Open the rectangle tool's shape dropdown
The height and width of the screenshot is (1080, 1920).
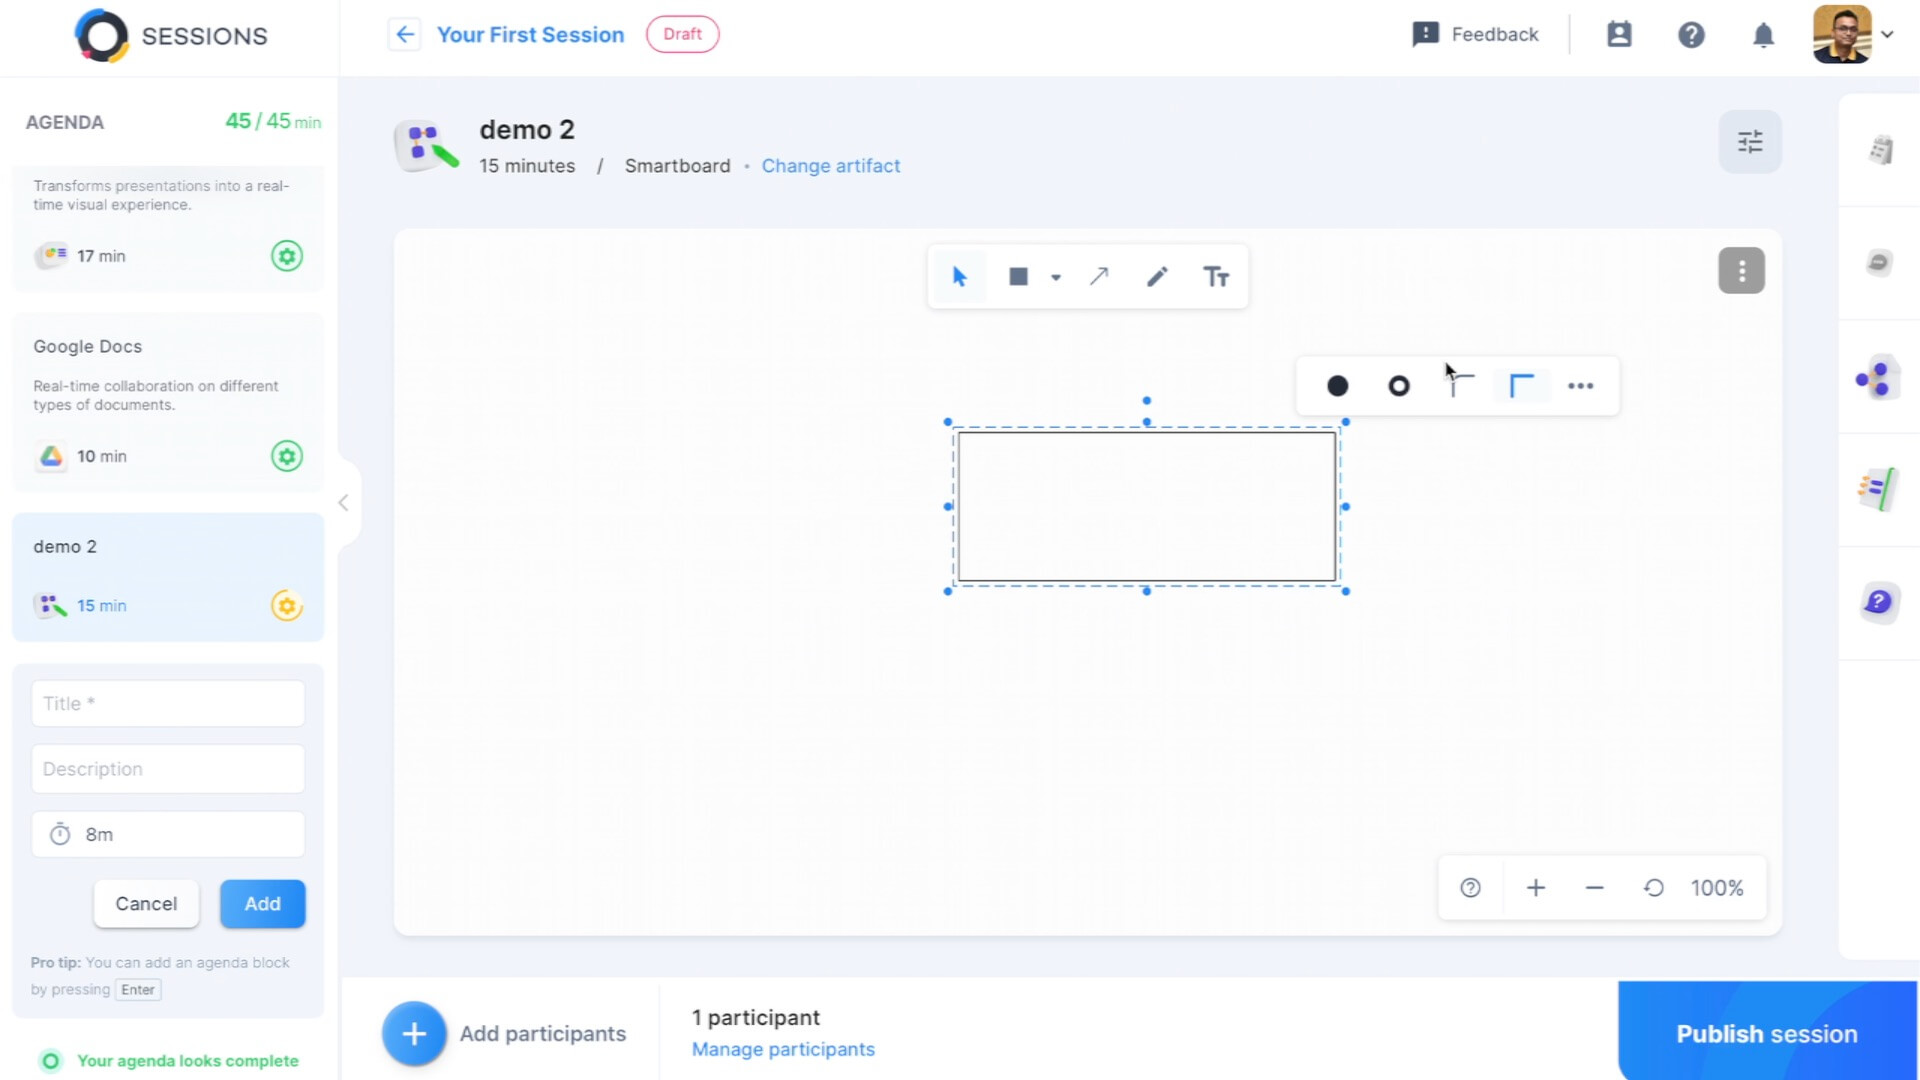click(1056, 276)
